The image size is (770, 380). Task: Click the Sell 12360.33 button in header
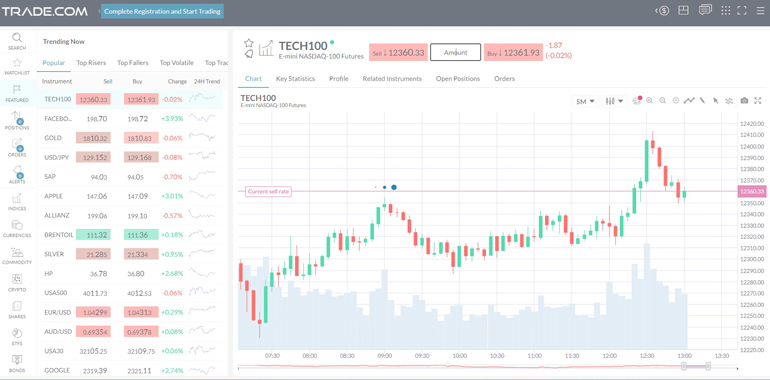(x=398, y=53)
